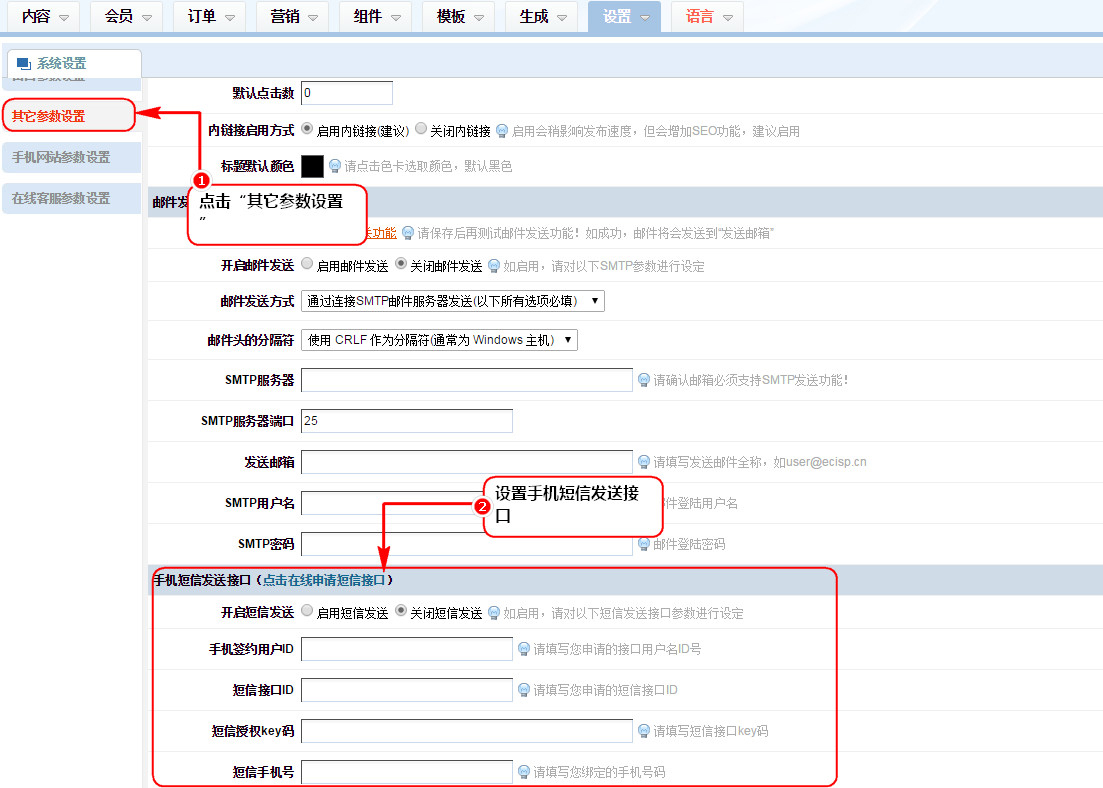Pick the black 标题默认颜色 color swatch
Image resolution: width=1103 pixels, height=788 pixels.
[312, 166]
